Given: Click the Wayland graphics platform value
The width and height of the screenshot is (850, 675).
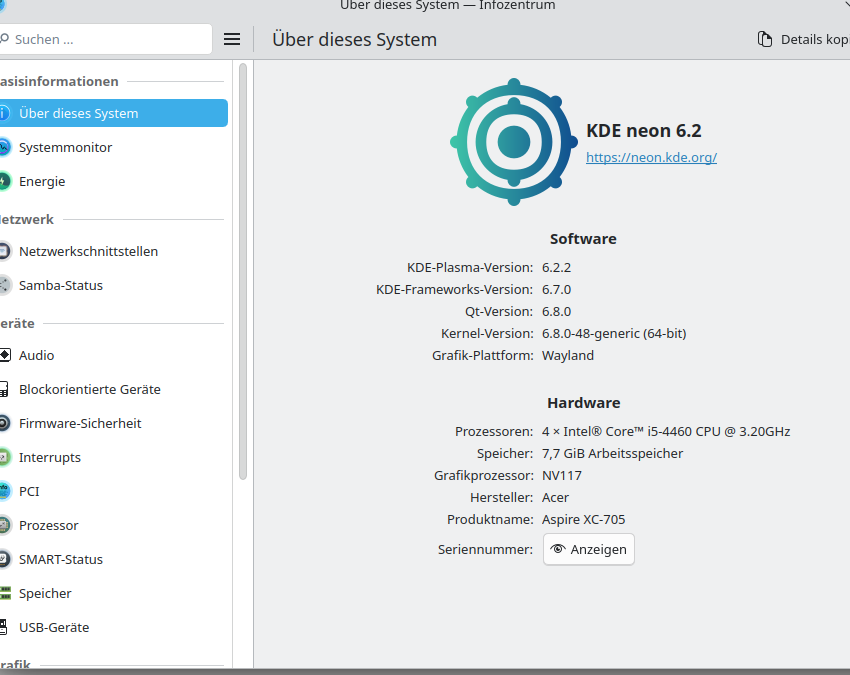Looking at the screenshot, I should coord(568,356).
